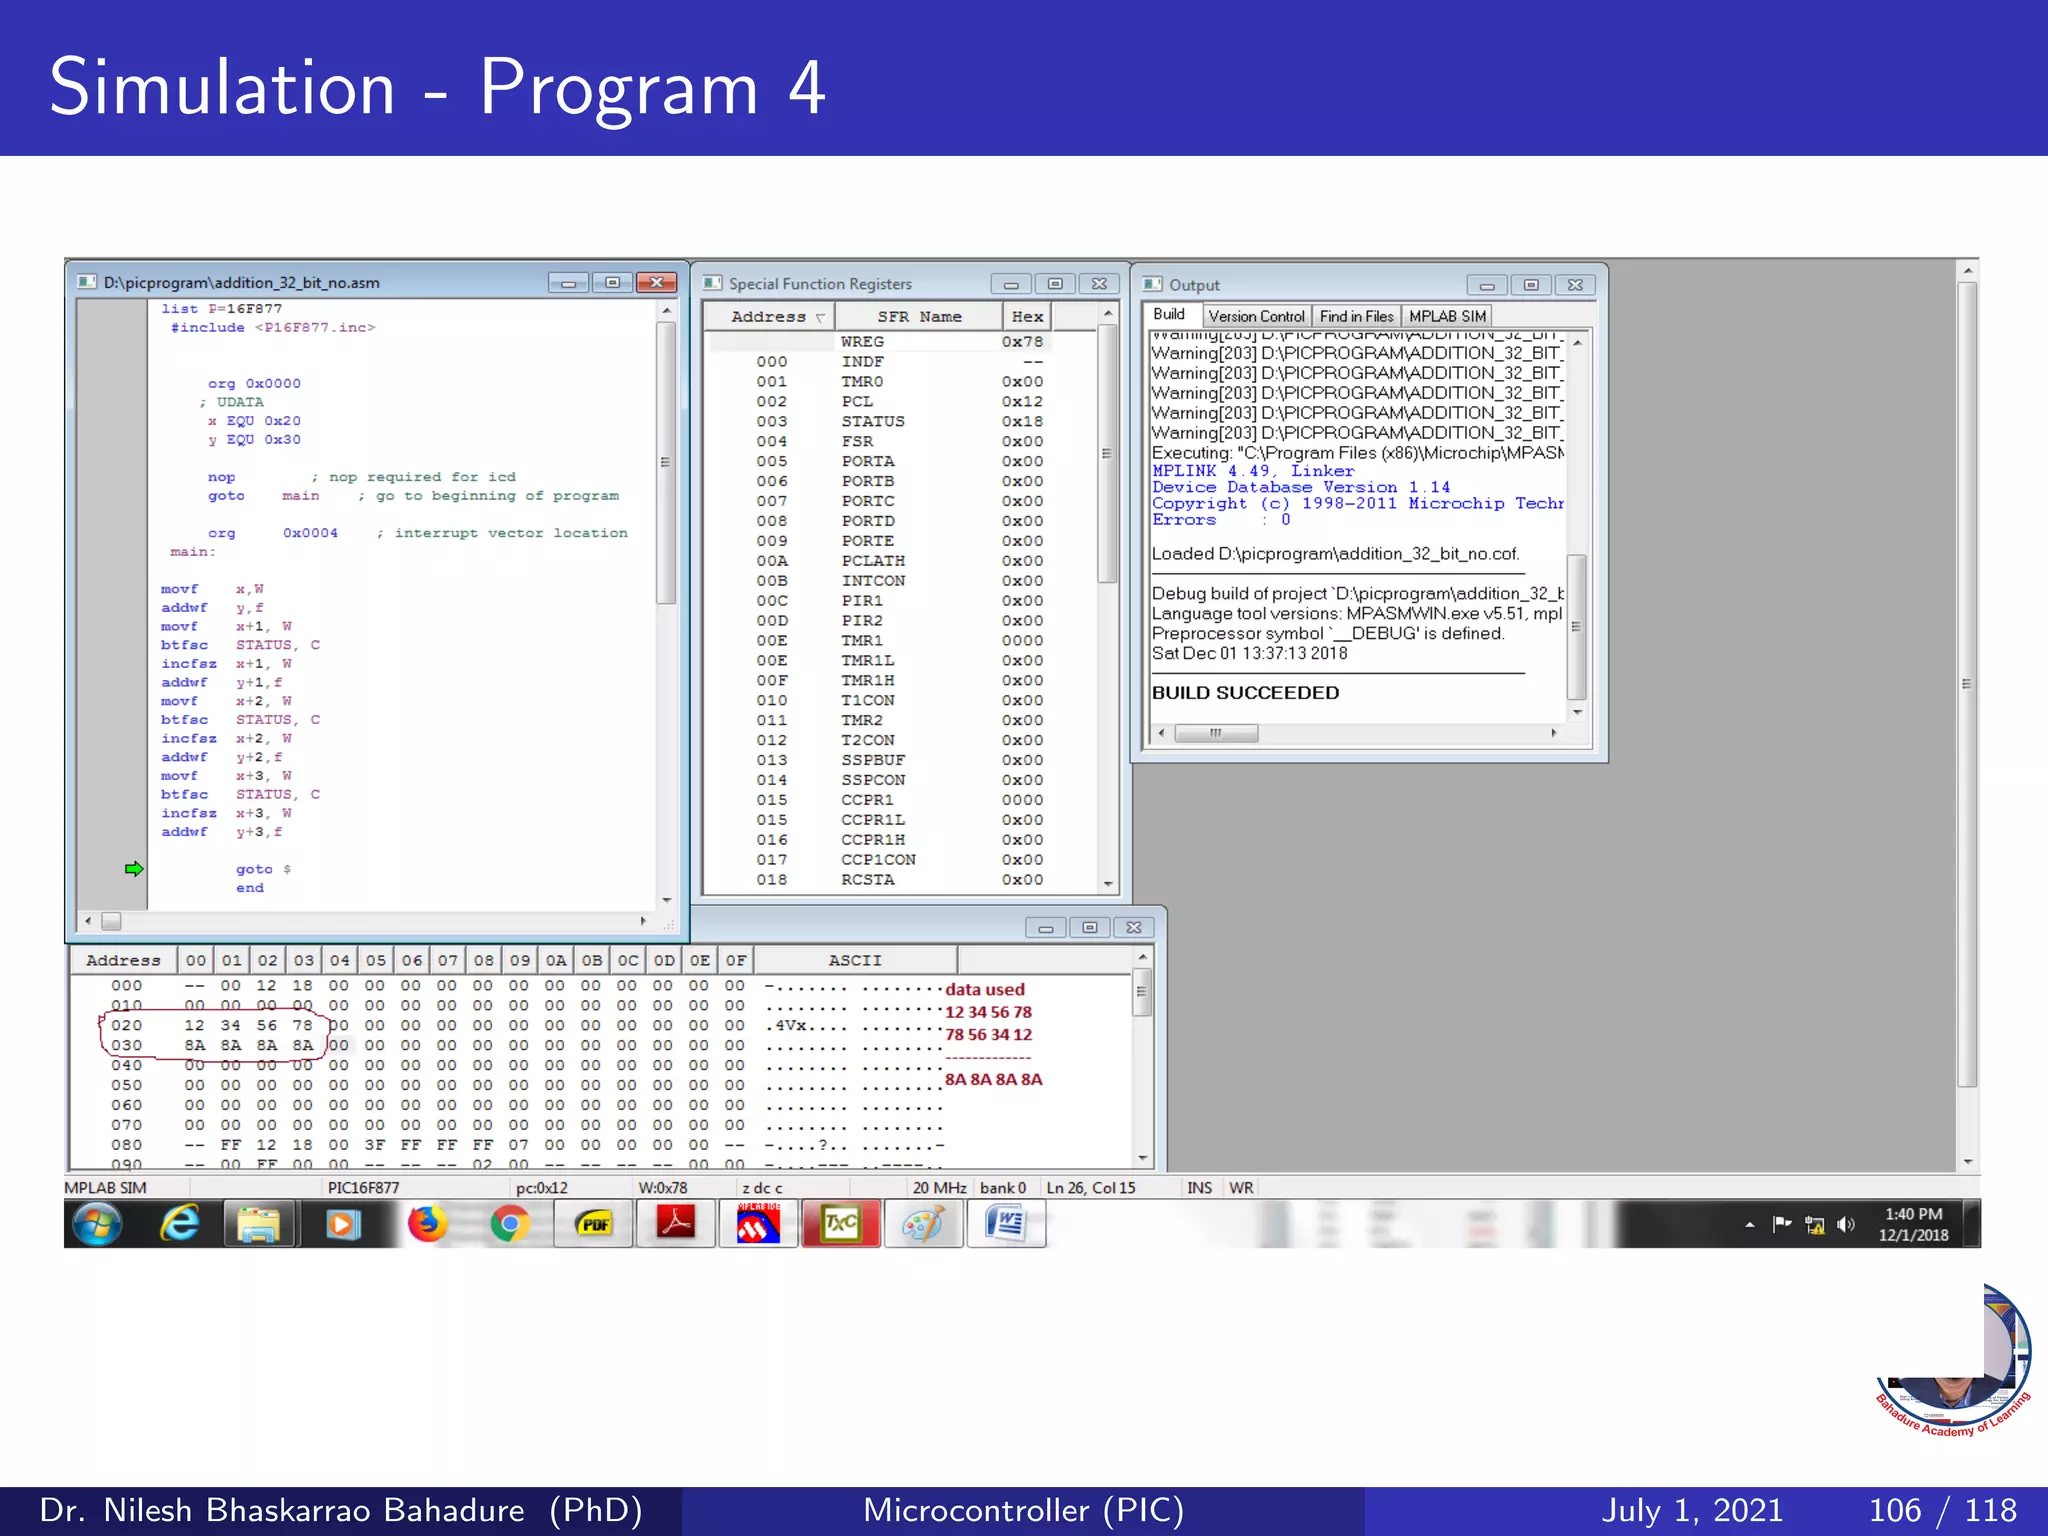Click the Action Center flag tray icon

pyautogui.click(x=1782, y=1224)
